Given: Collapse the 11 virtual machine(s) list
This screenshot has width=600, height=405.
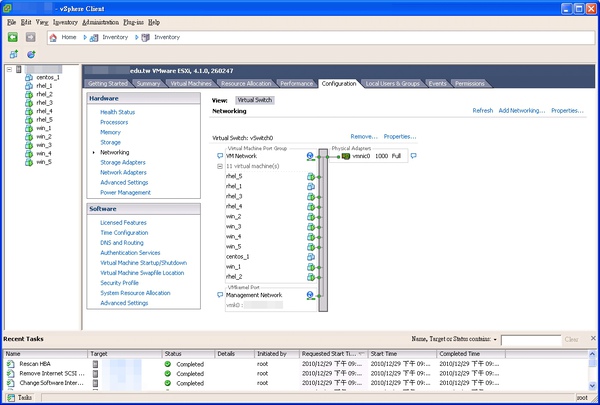Looking at the screenshot, I should pos(220,166).
